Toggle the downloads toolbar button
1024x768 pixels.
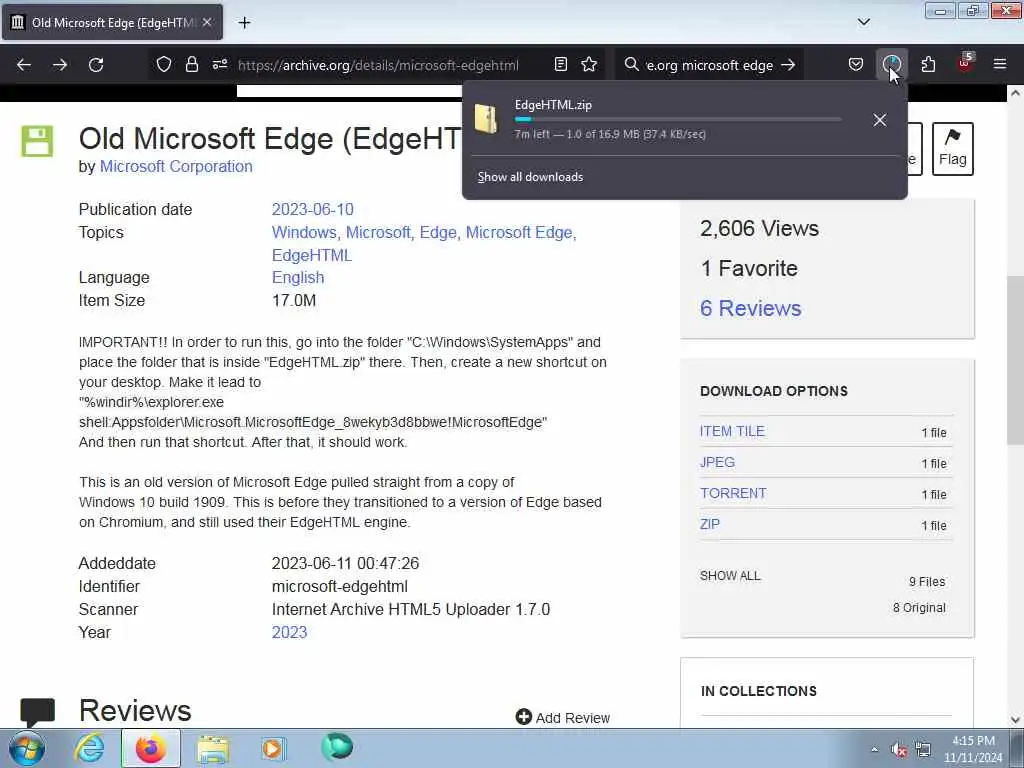(891, 65)
